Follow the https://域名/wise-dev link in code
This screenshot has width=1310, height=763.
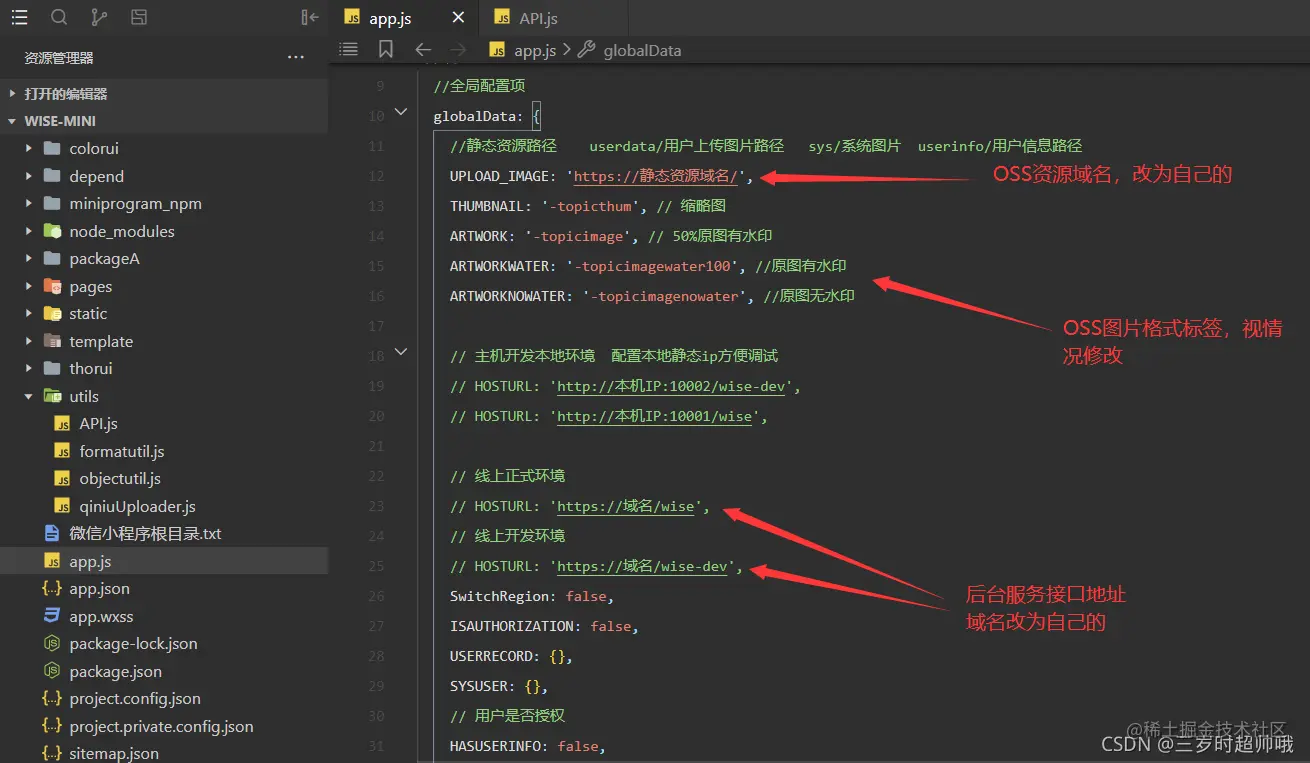tap(642, 566)
